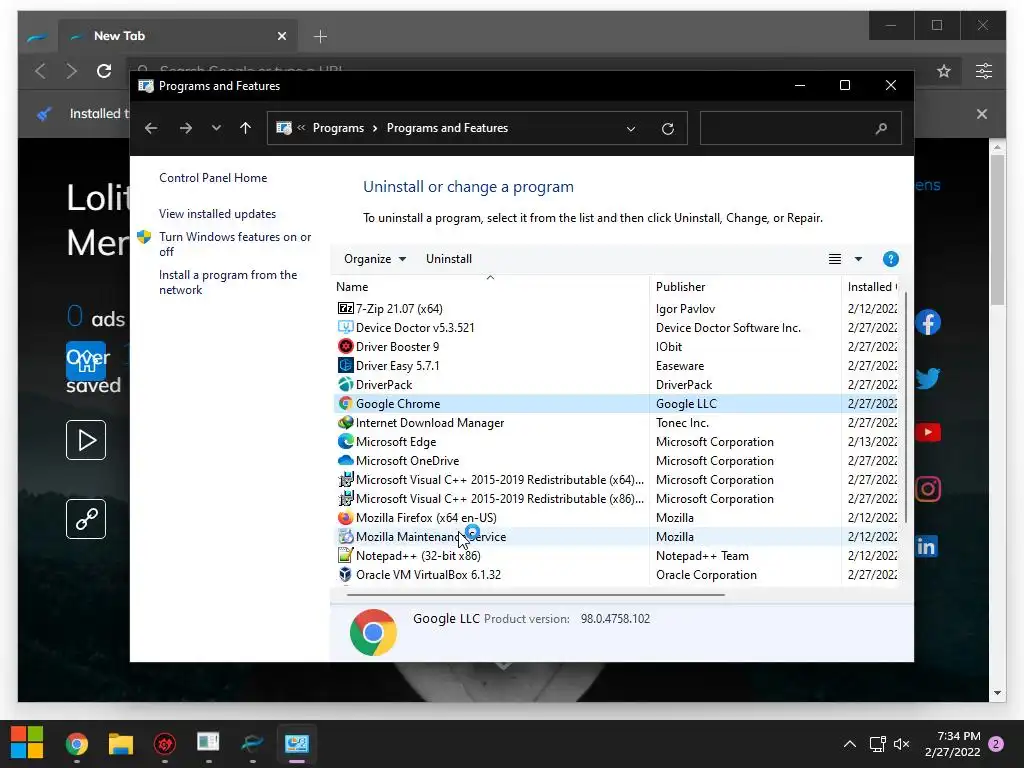The height and width of the screenshot is (768, 1024).
Task: Click Programs in the breadcrumb path
Action: (338, 128)
